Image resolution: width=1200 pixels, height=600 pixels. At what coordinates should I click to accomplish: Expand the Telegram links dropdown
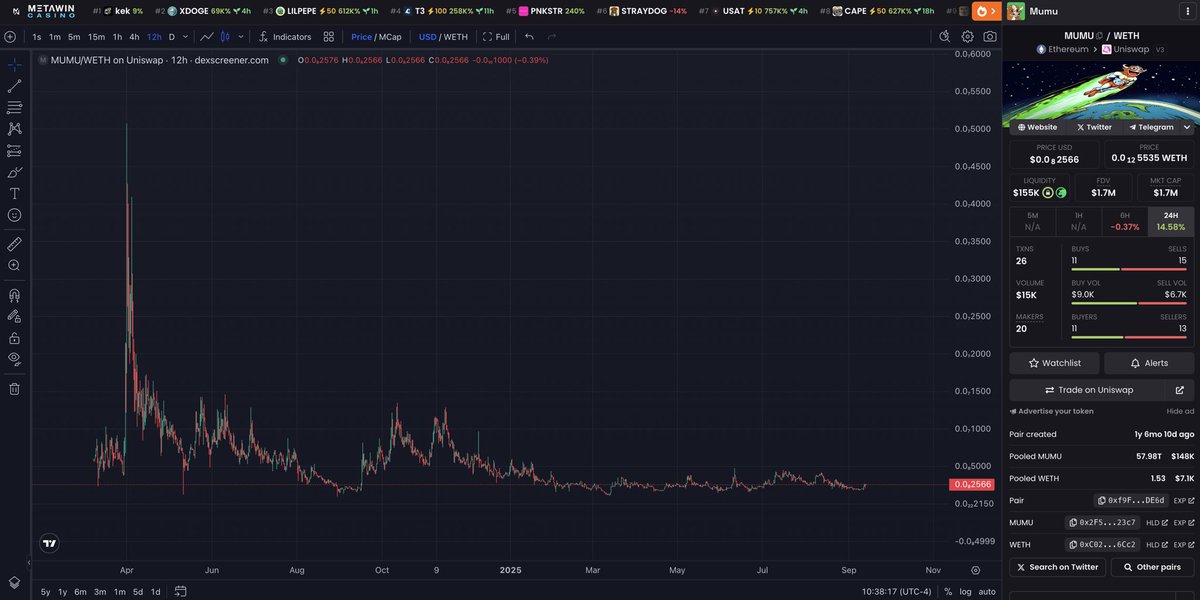click(x=1186, y=127)
